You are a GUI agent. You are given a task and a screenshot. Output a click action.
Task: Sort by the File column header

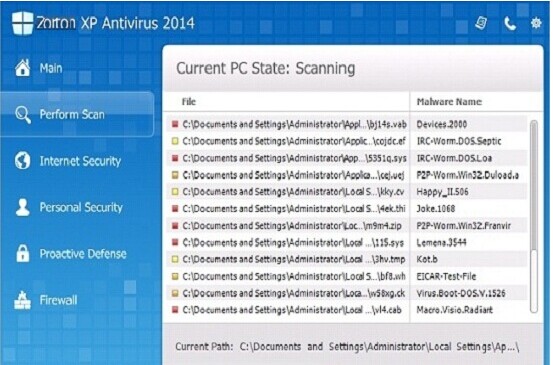189,102
